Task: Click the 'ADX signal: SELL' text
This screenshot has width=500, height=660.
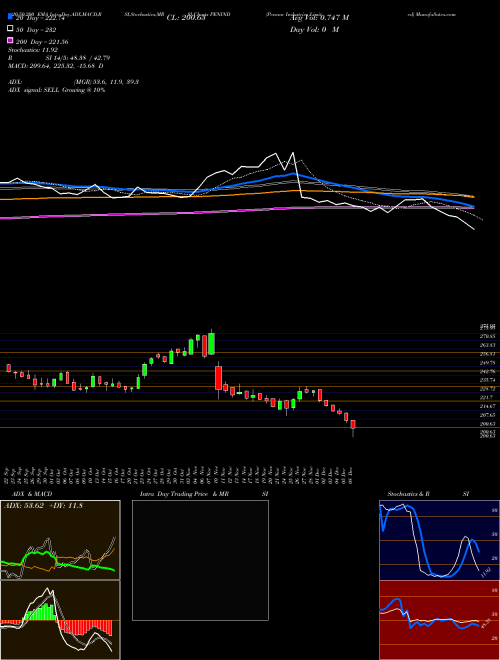Action: [34, 90]
